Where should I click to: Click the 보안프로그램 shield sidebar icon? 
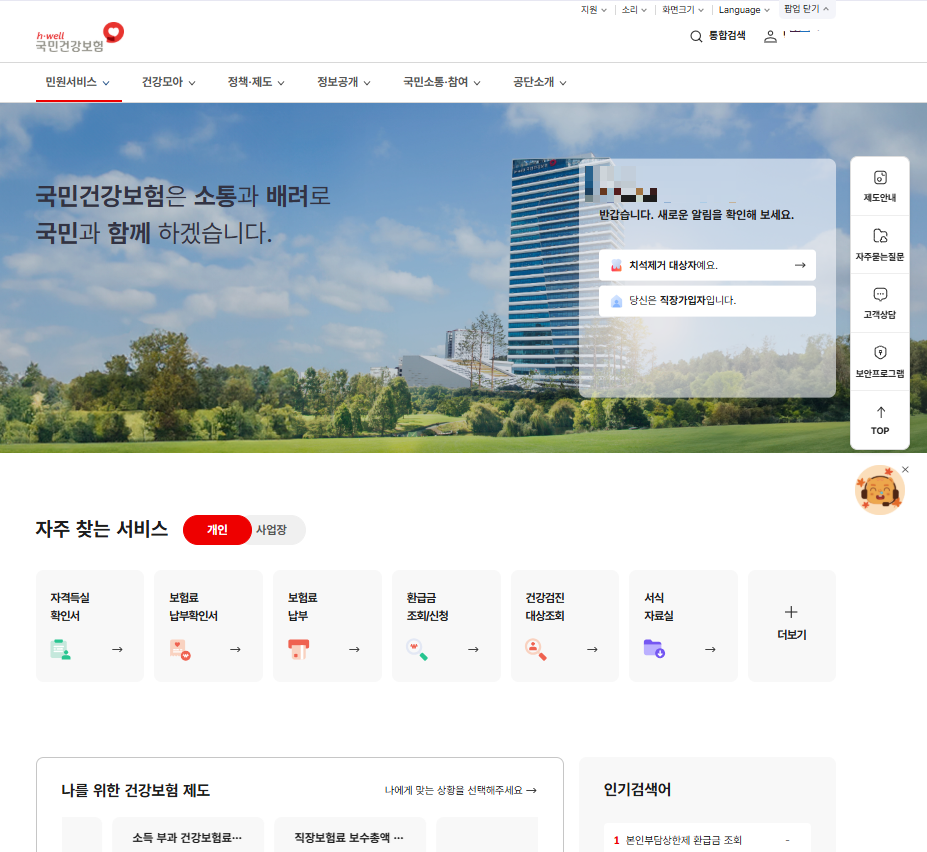[879, 359]
